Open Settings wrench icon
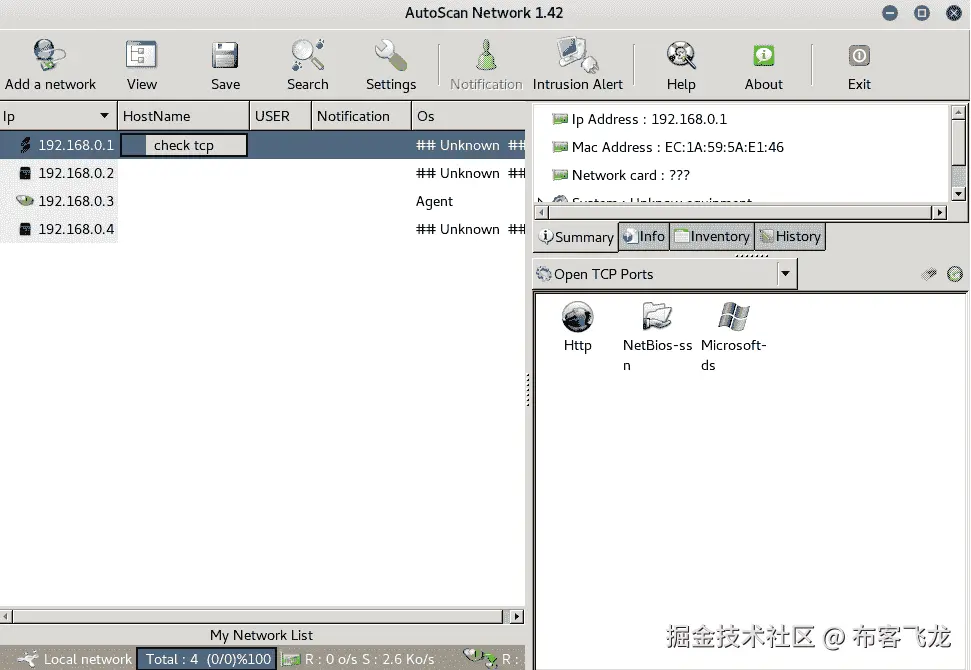Screen dimensions: 971x670 click(x=391, y=55)
